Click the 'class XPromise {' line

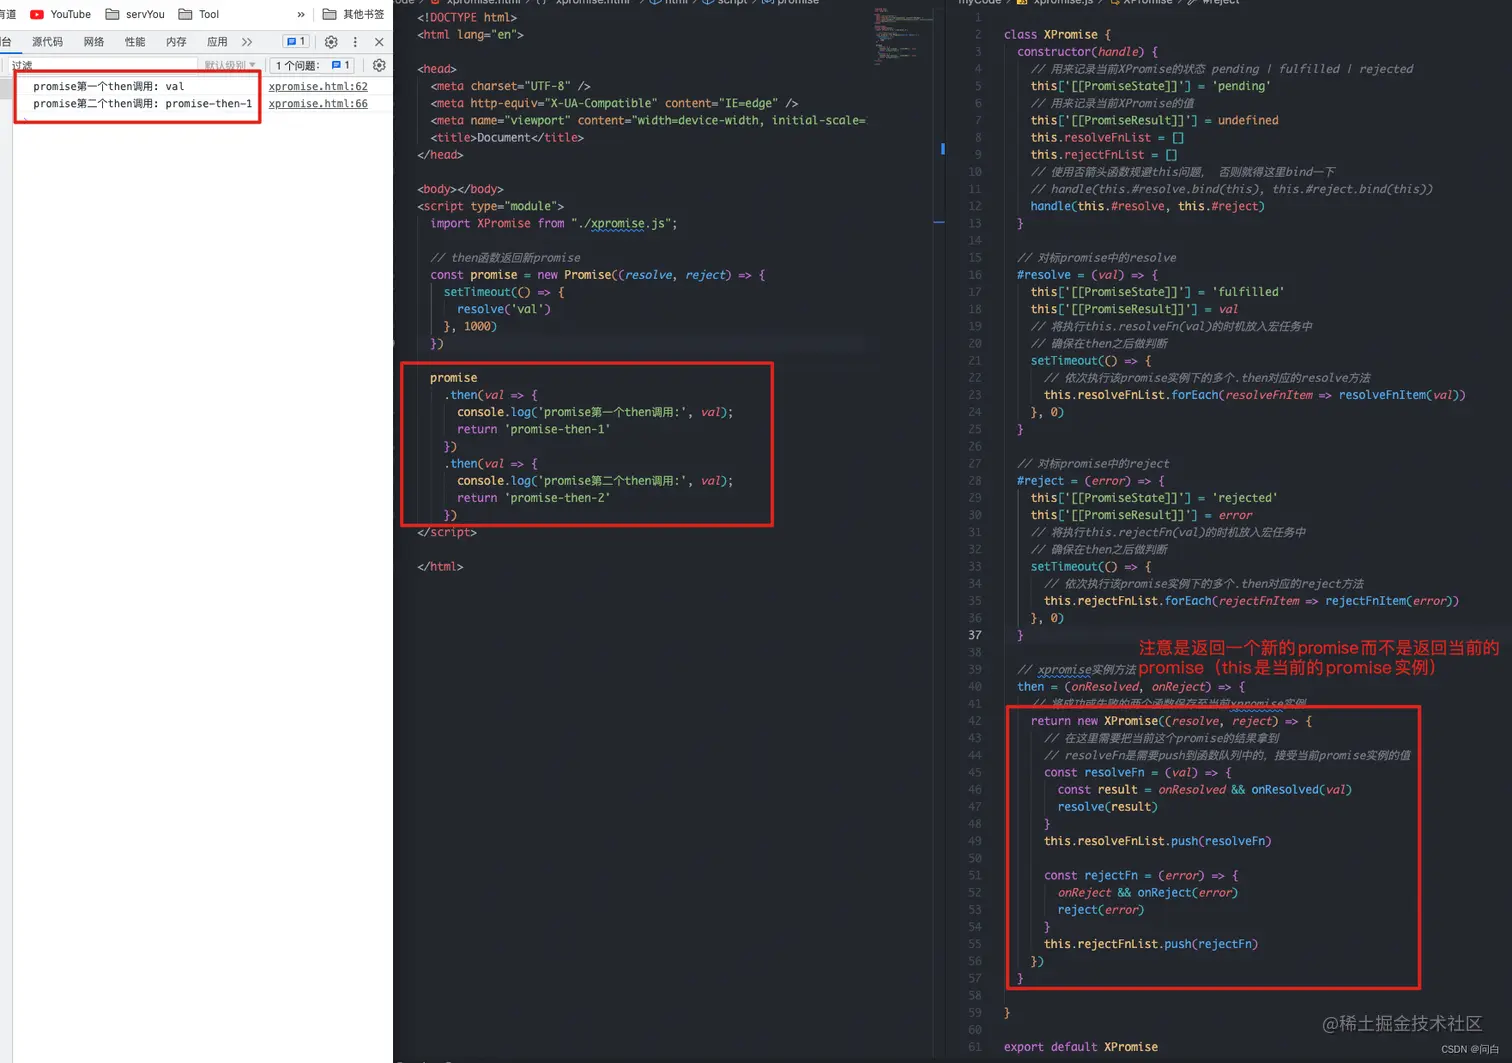[1057, 35]
